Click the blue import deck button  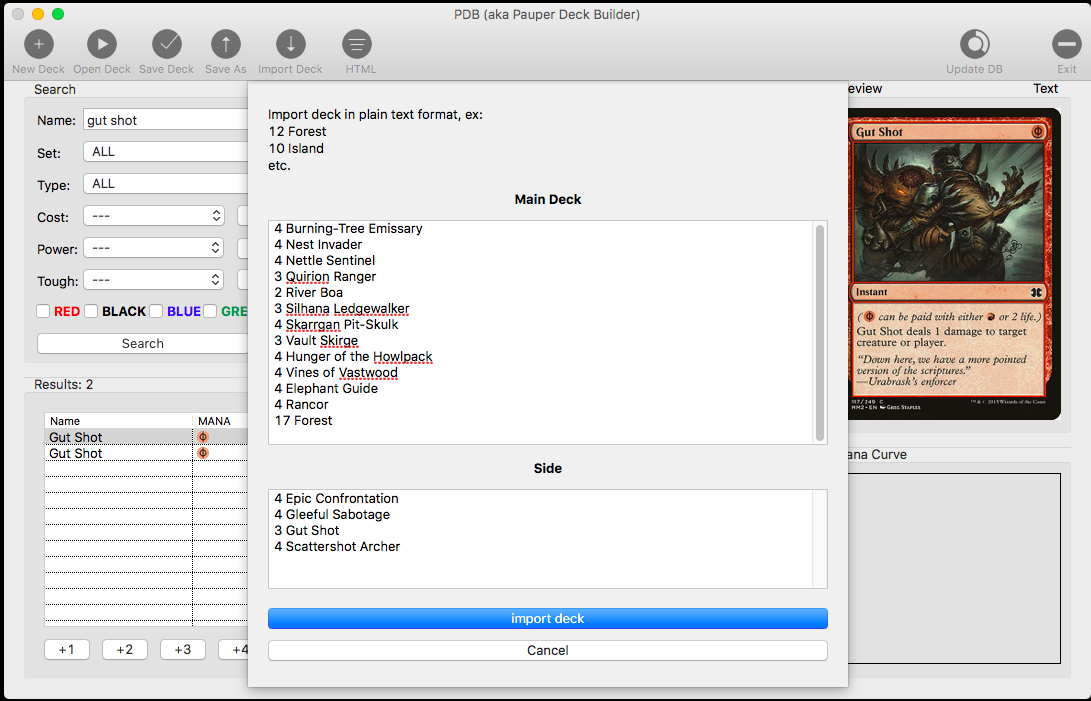point(548,618)
